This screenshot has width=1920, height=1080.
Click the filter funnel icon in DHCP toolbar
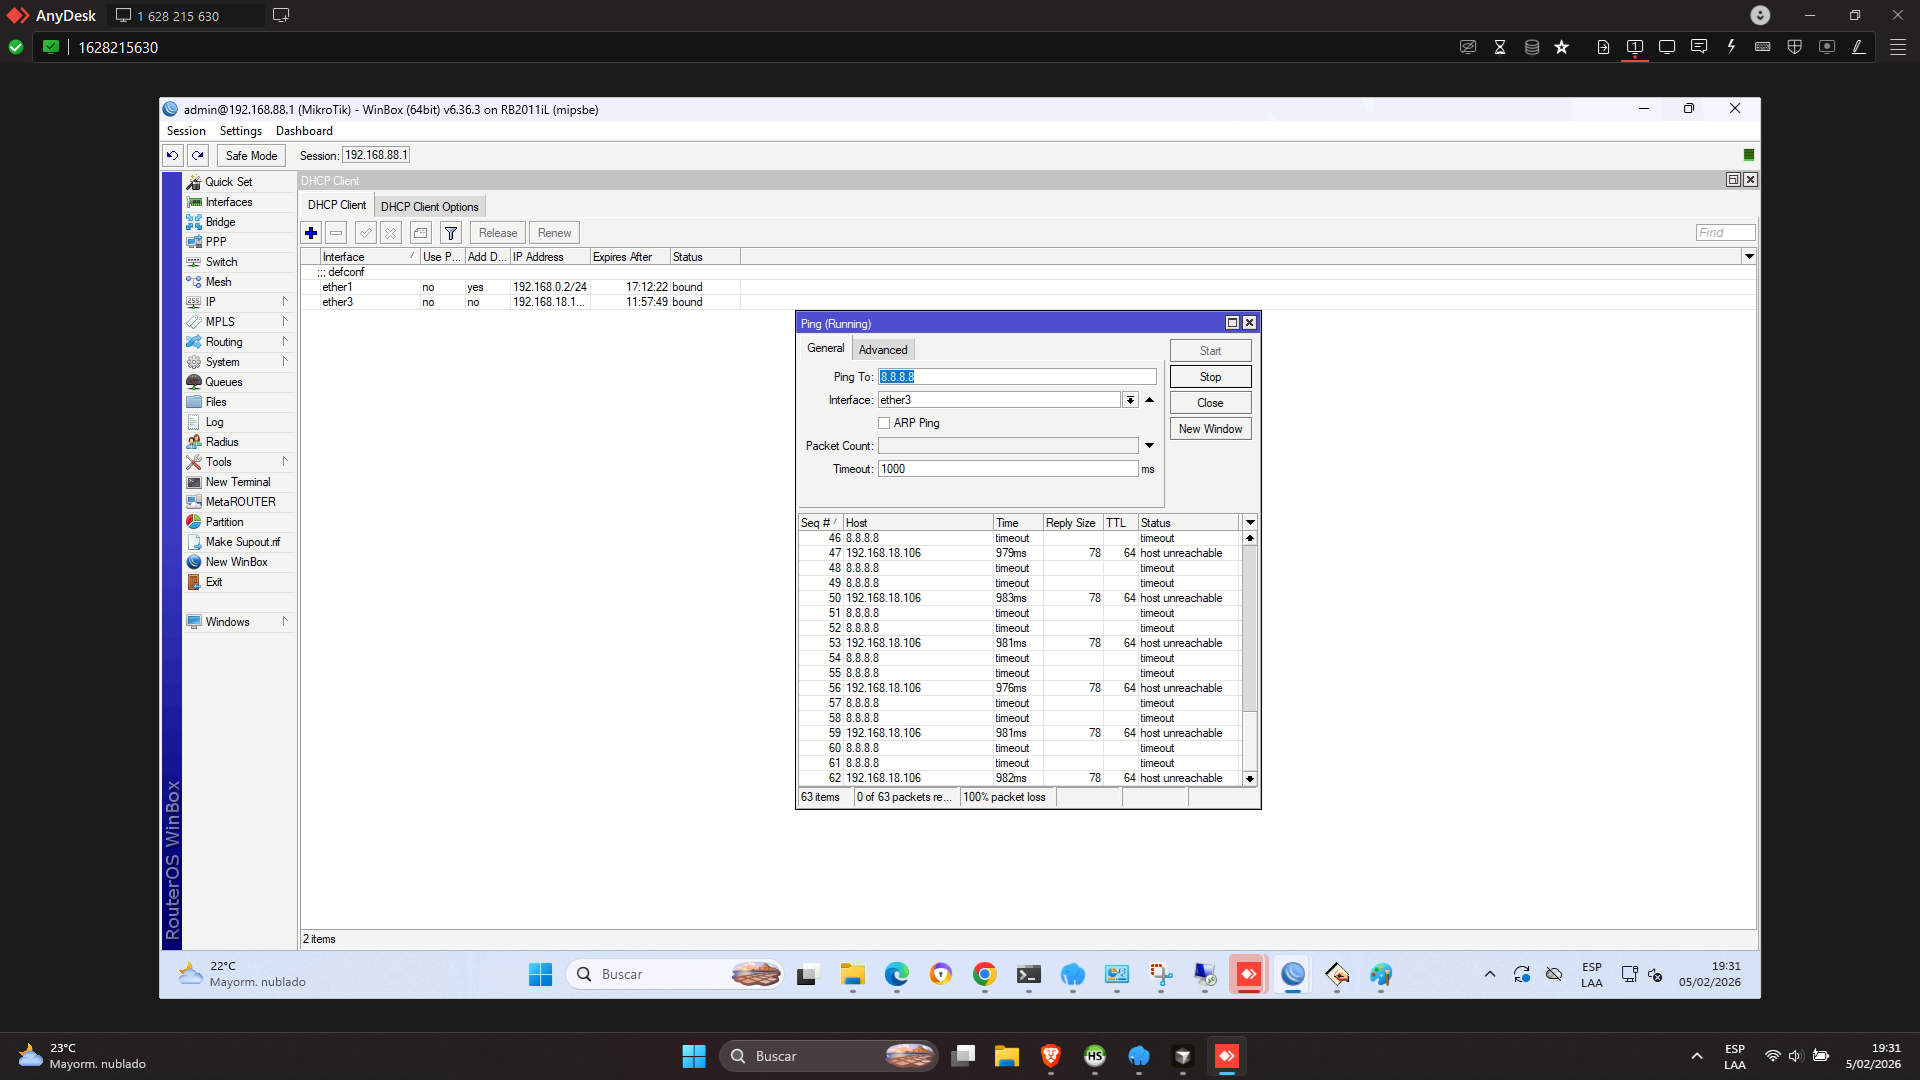451,233
